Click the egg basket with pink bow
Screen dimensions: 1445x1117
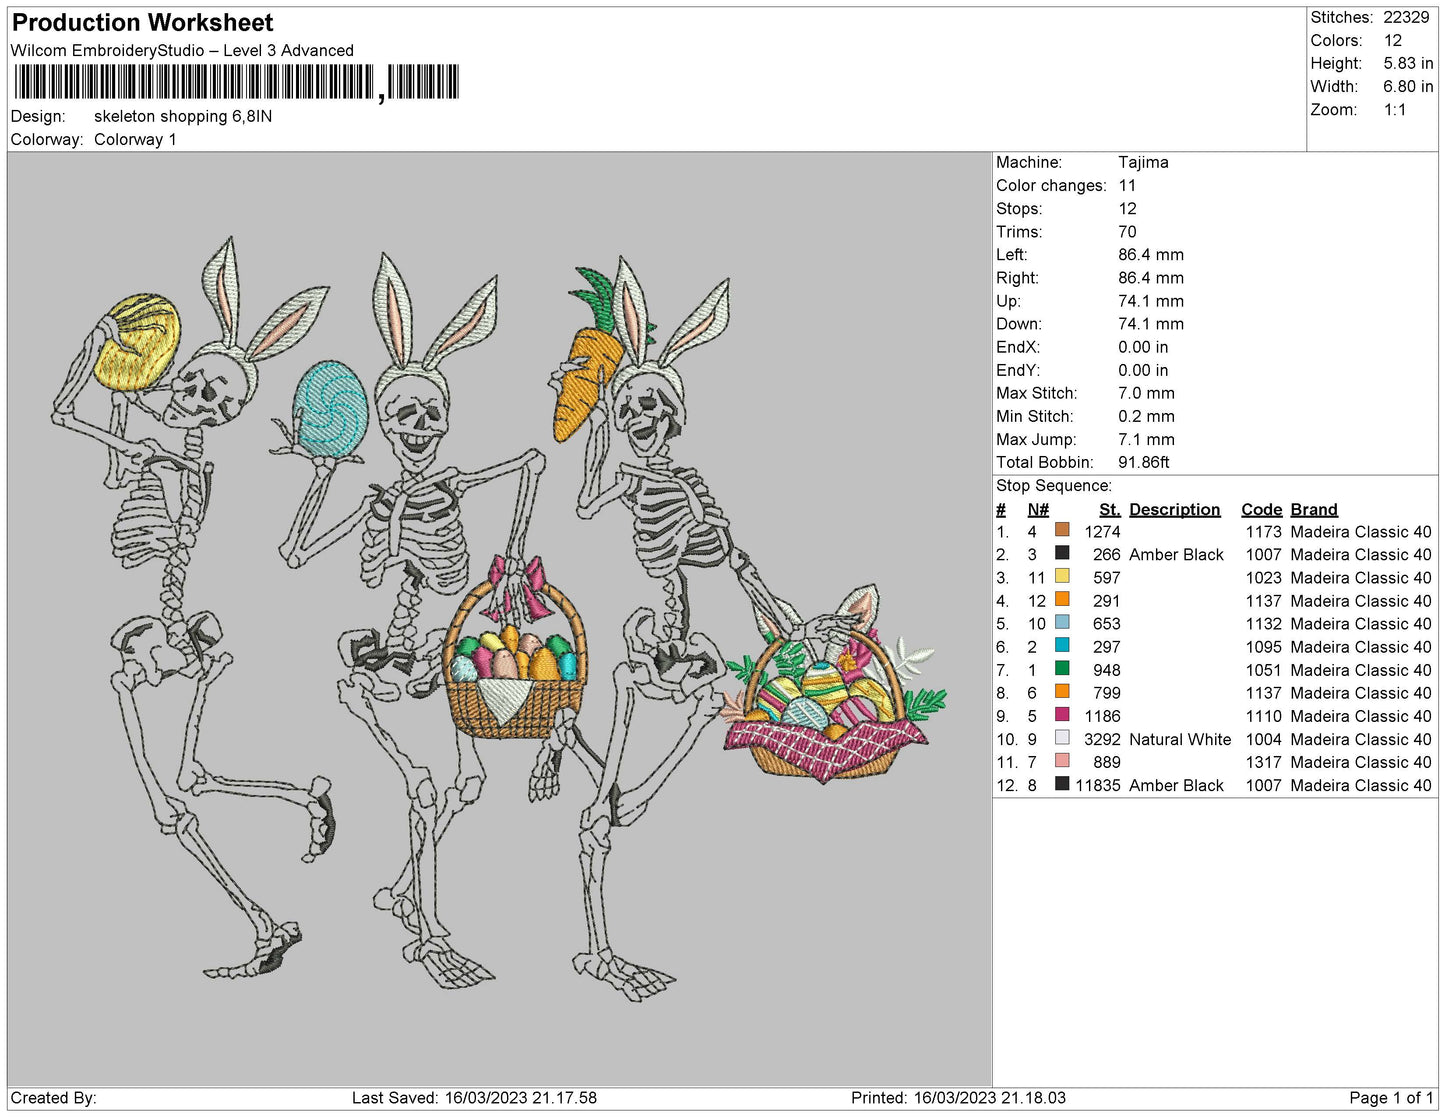pos(515,649)
